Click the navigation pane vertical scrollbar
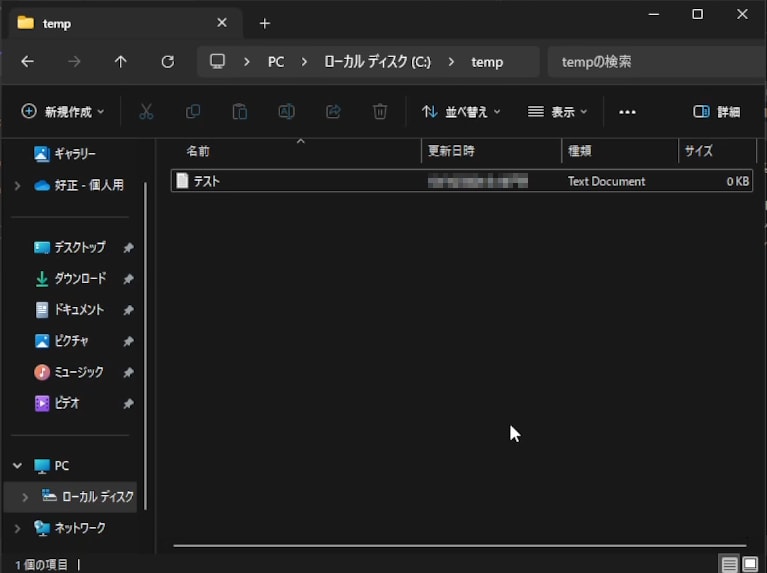The height and width of the screenshot is (573, 767). click(x=145, y=345)
